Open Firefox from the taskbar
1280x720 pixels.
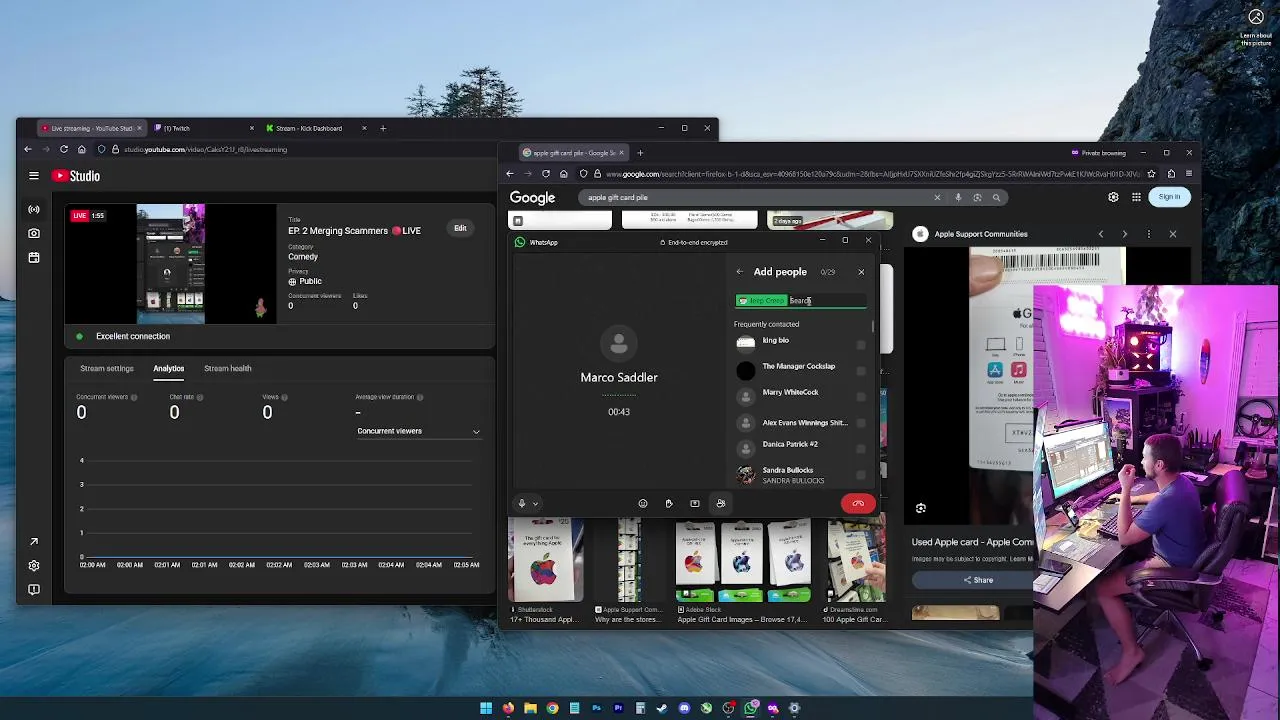coord(508,708)
